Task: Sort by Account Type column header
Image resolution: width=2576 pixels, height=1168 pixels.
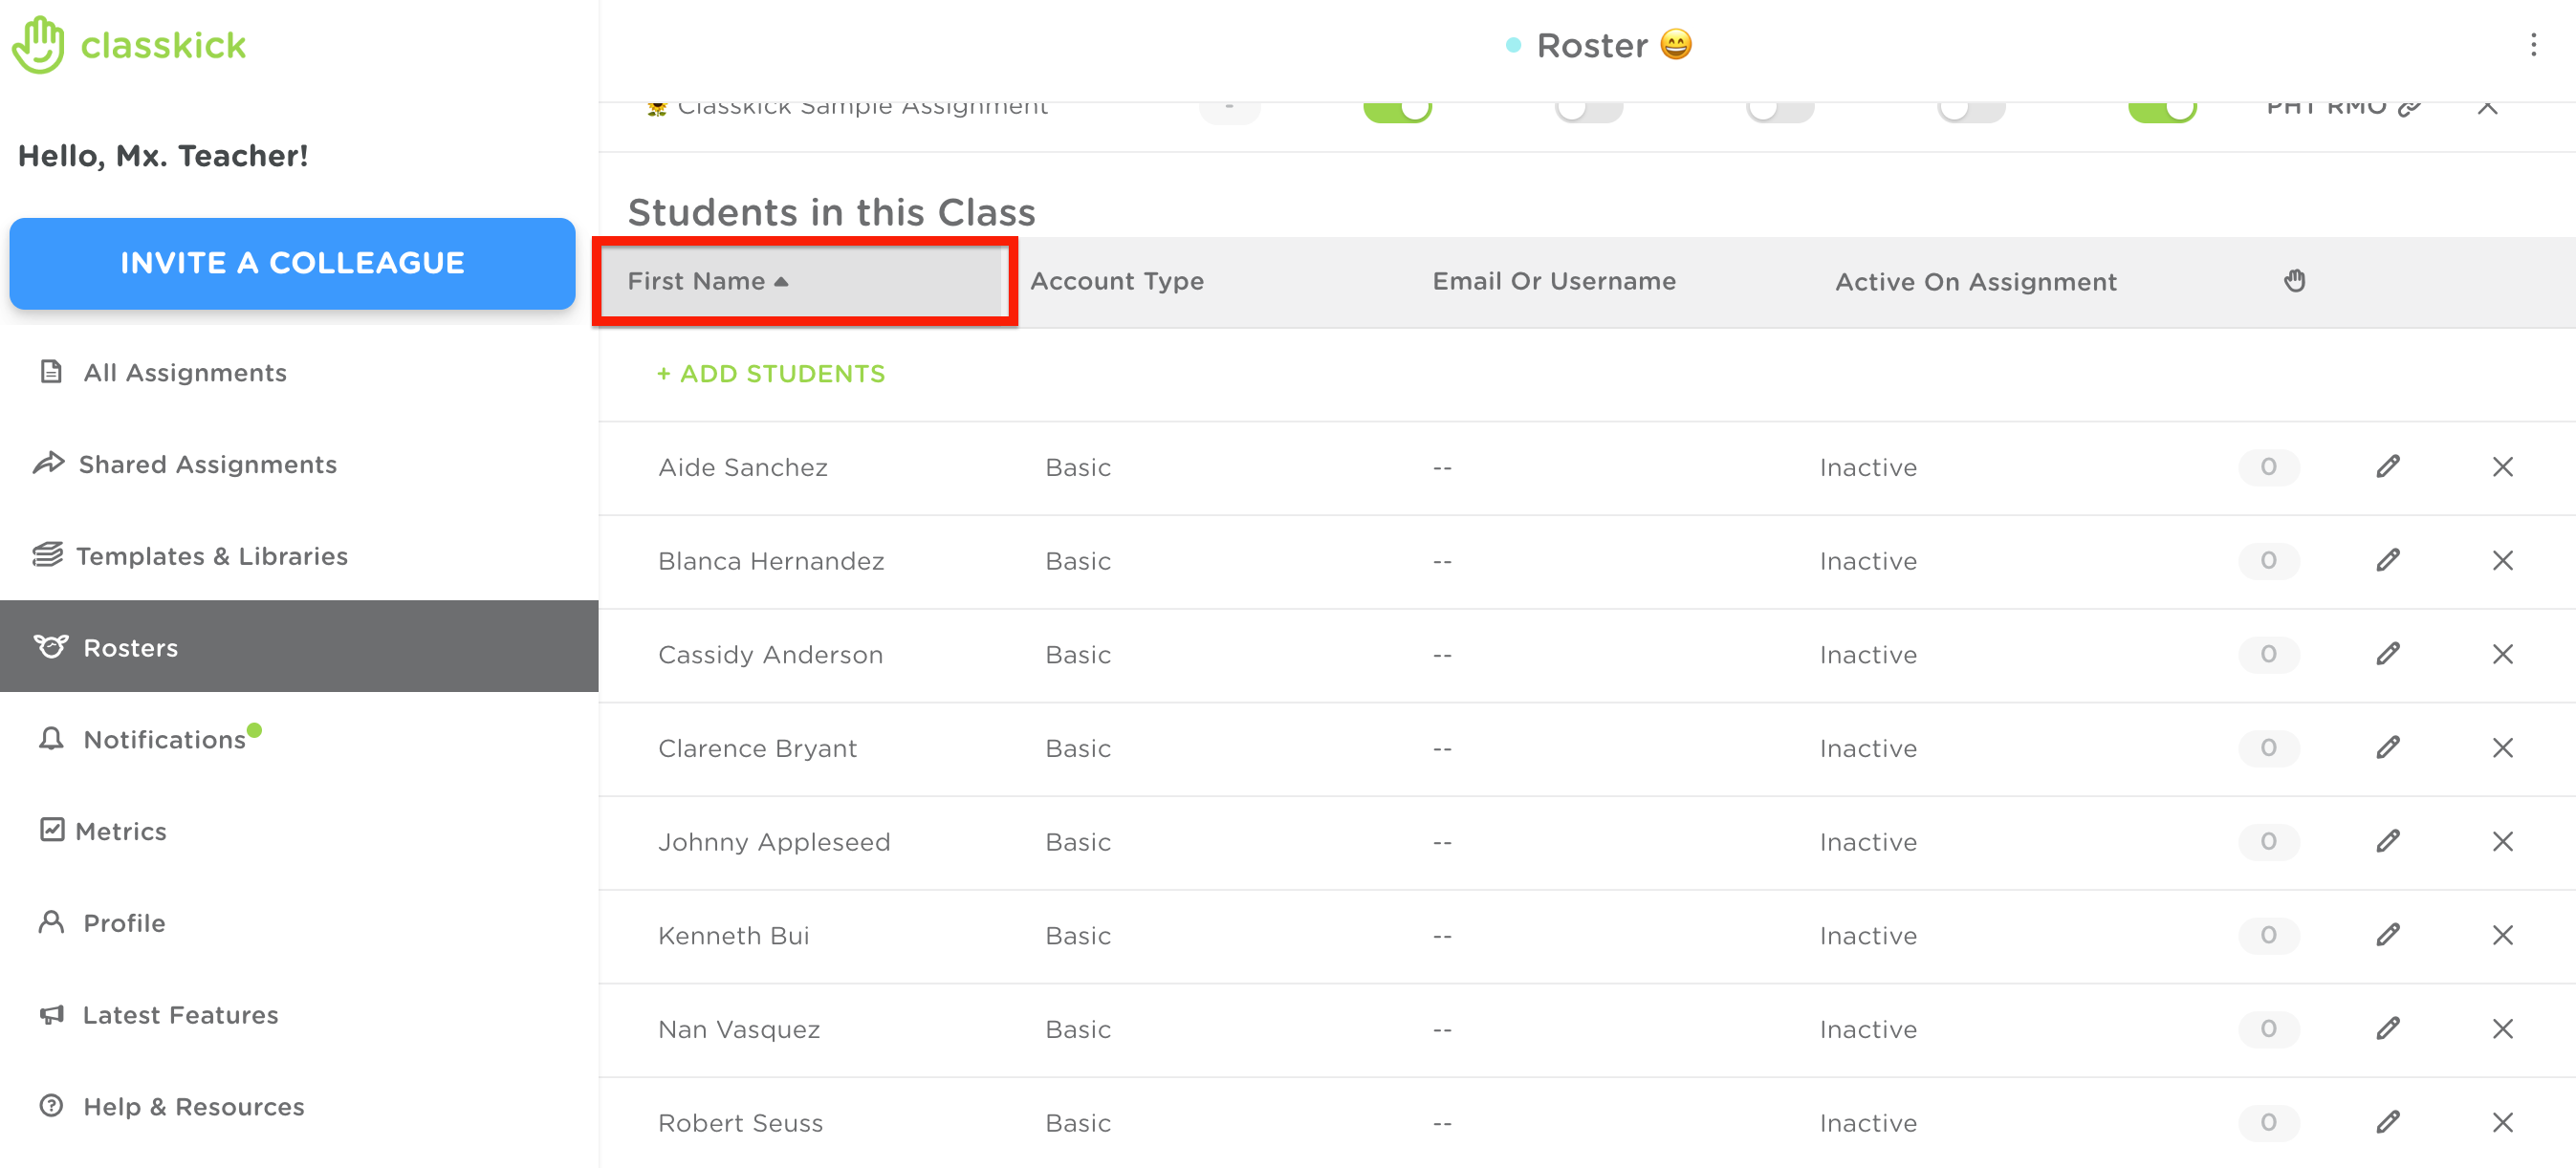Action: (1116, 282)
